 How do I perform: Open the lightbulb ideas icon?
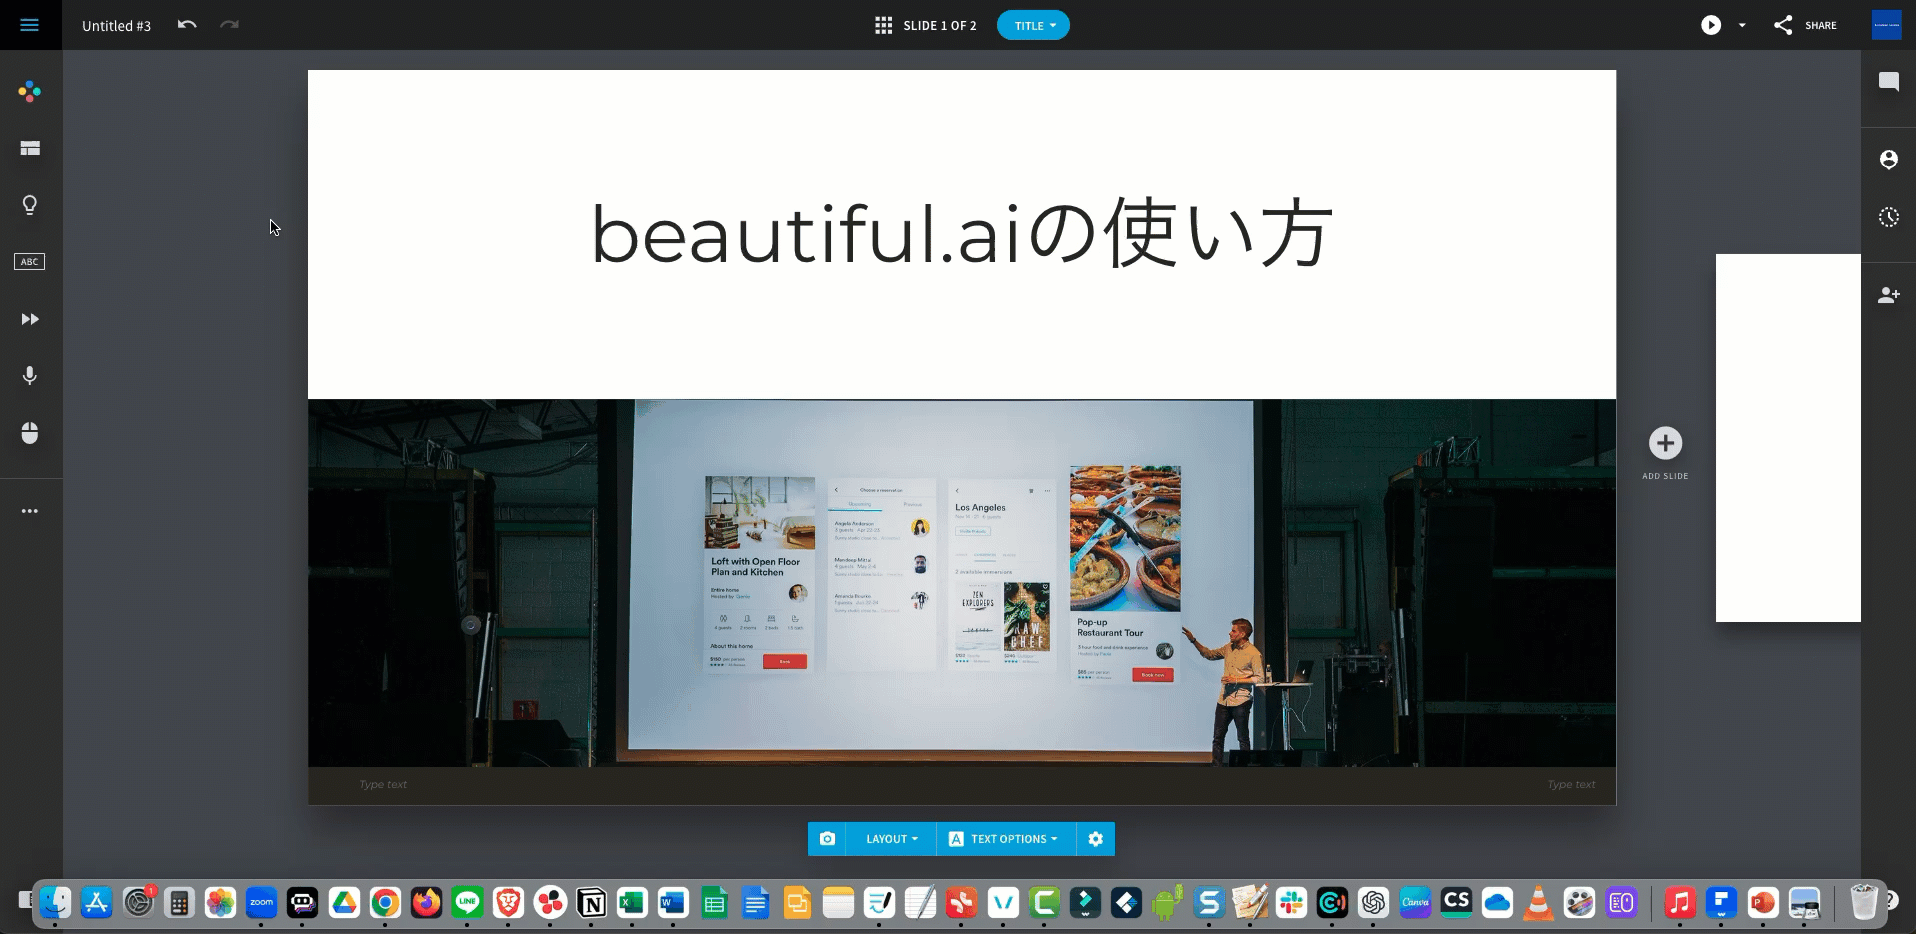tap(30, 205)
